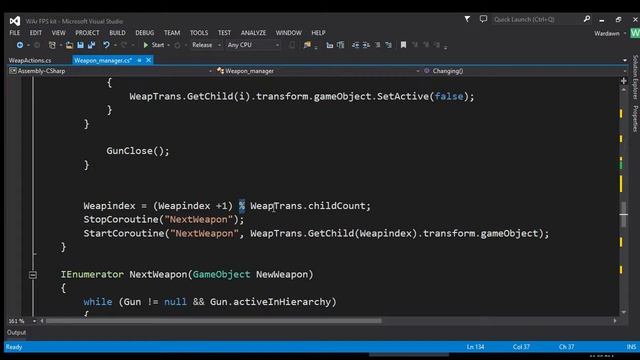The image size is (640, 360).
Task: Click the green W account avatar
Action: tap(635, 33)
